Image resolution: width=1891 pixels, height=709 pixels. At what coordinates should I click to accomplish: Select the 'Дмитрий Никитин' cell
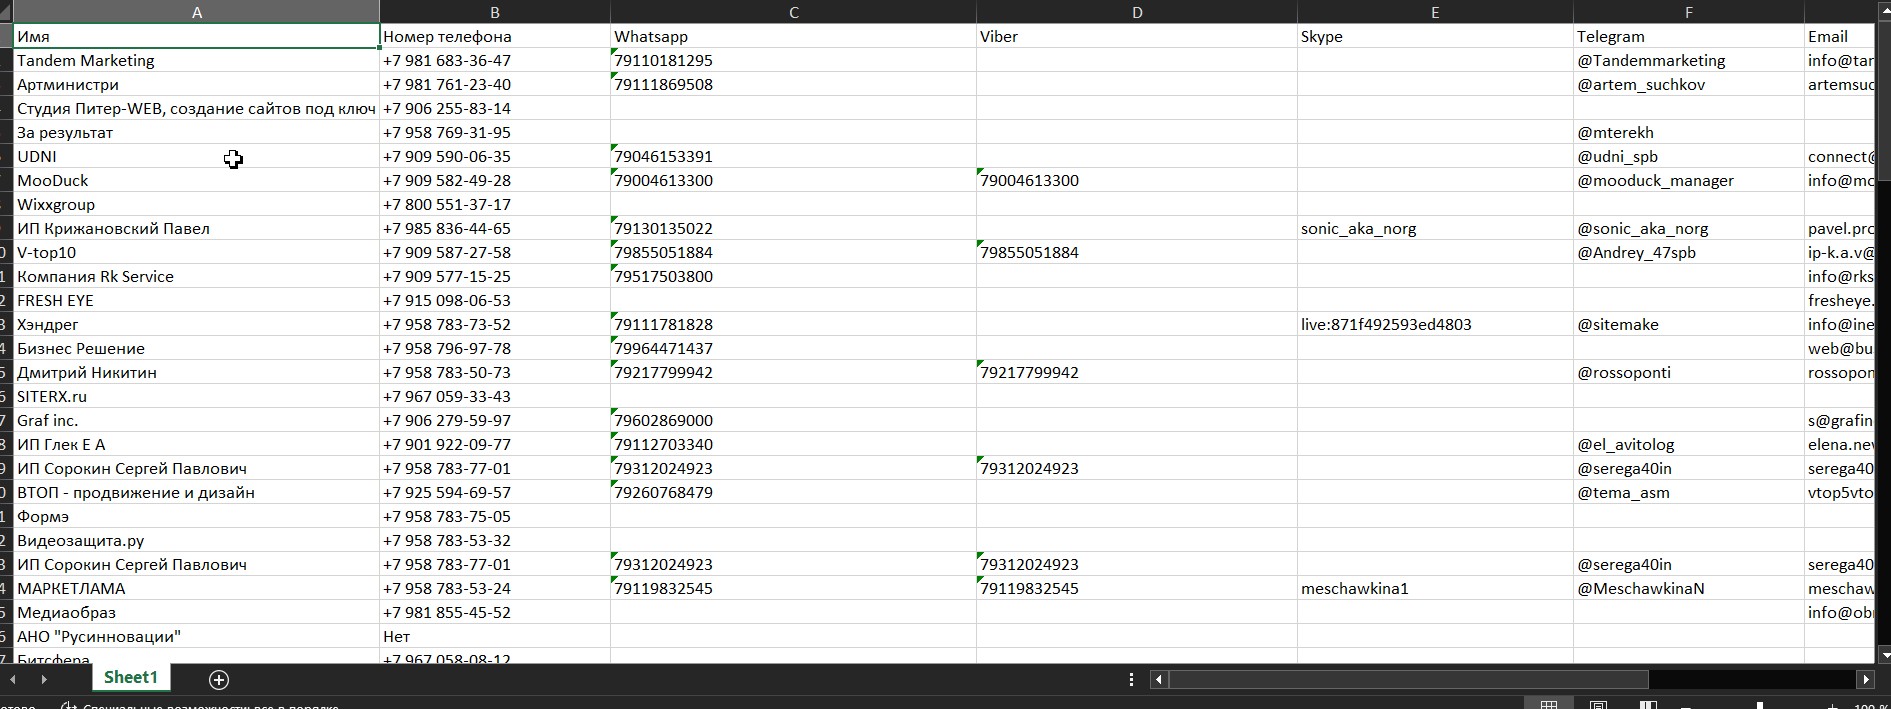point(197,372)
